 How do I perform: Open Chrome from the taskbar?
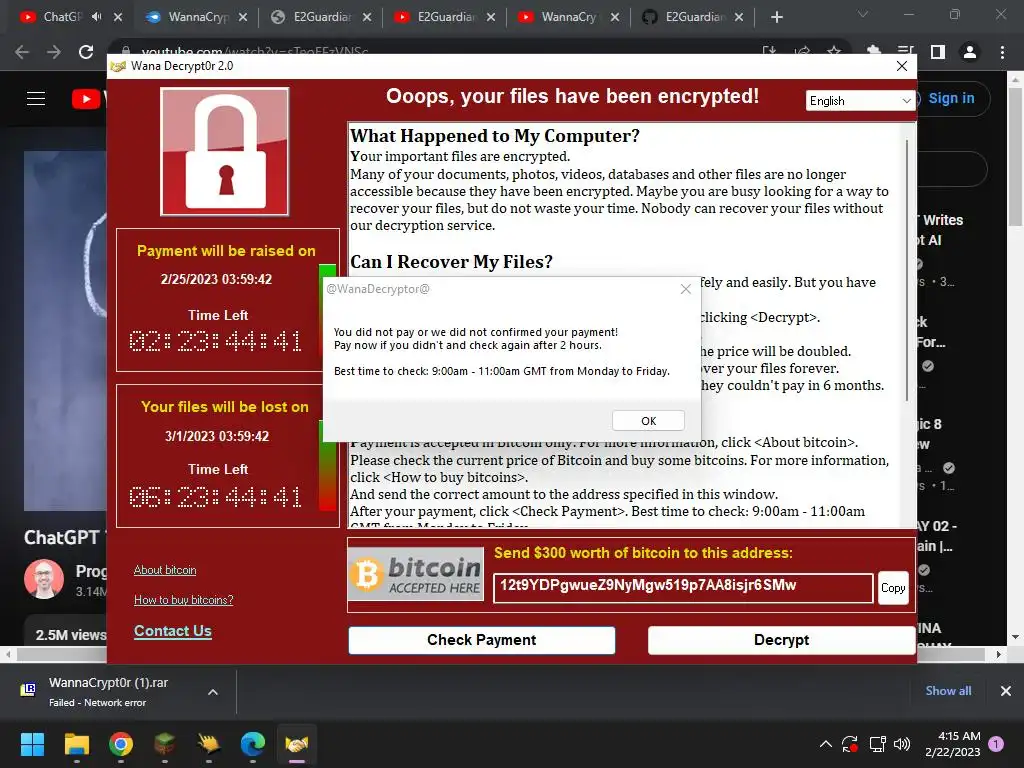(x=121, y=744)
